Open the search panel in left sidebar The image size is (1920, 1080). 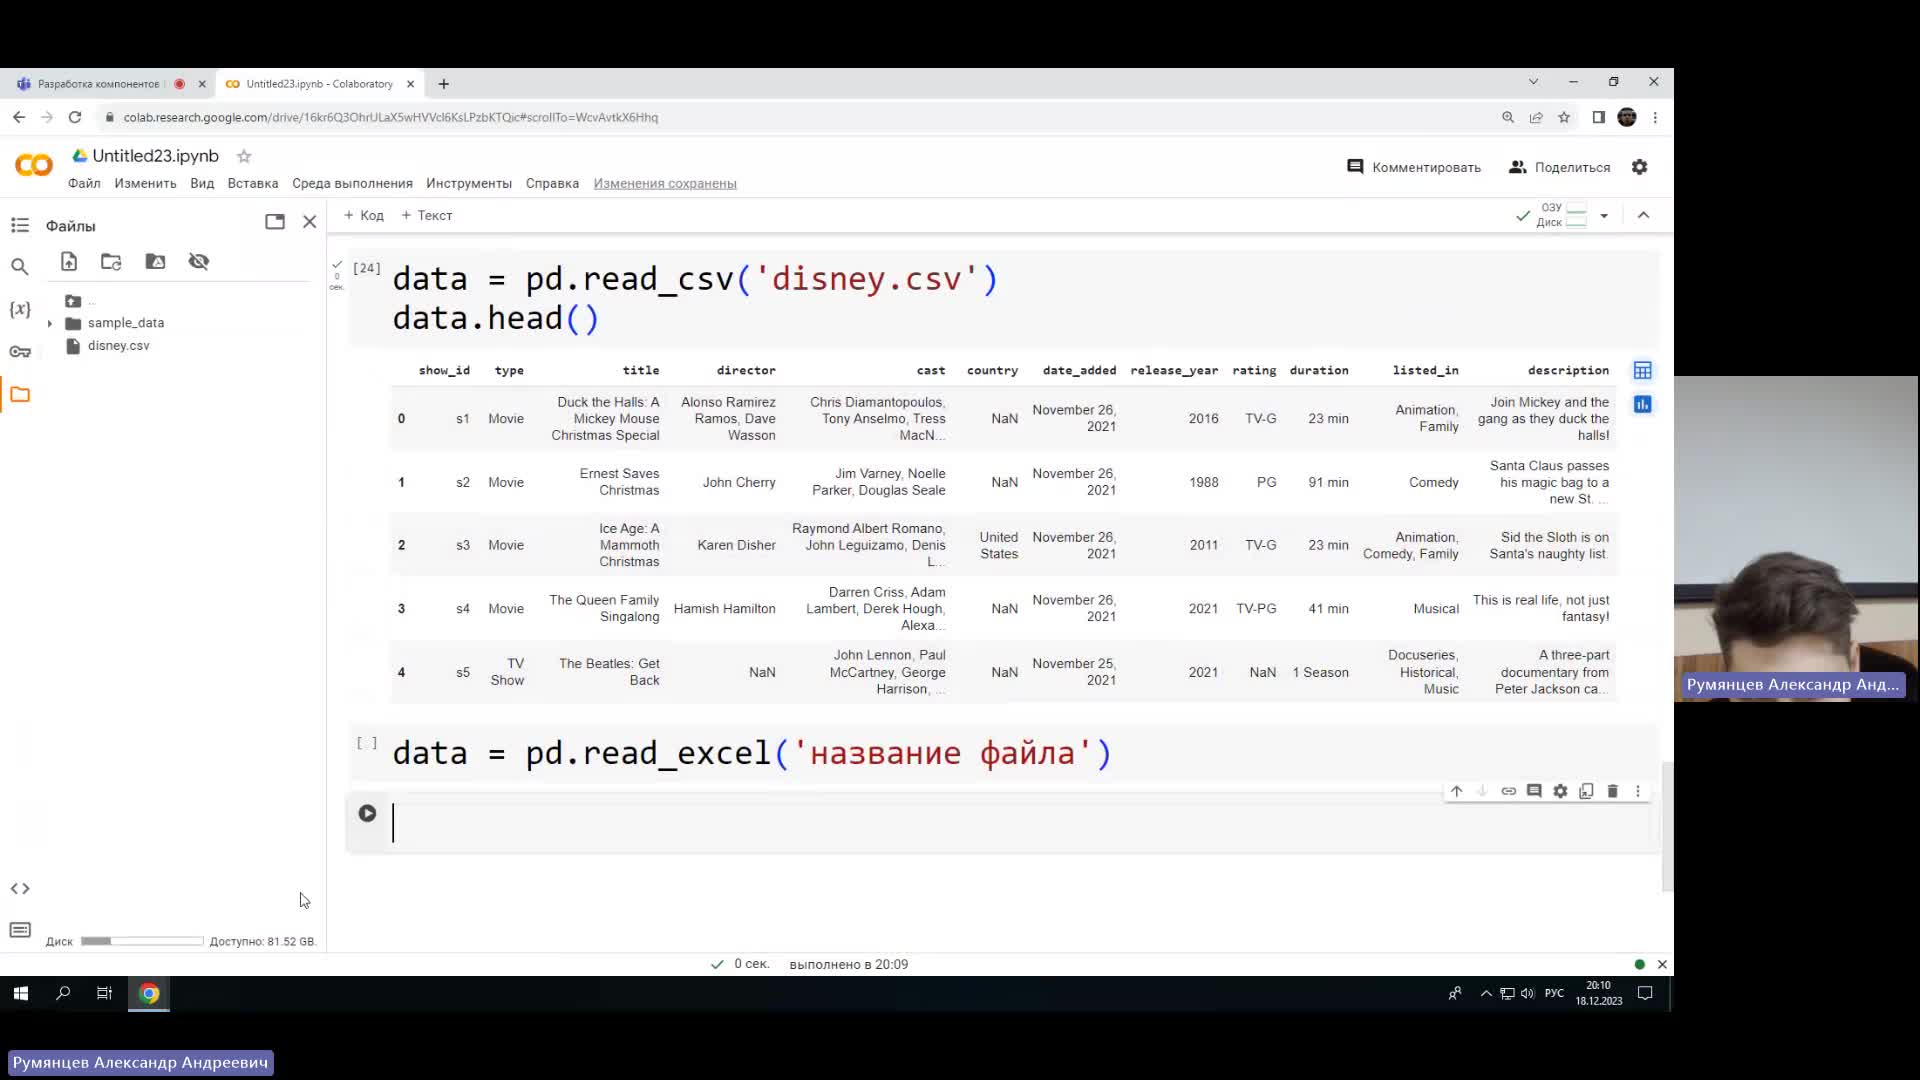click(x=20, y=267)
